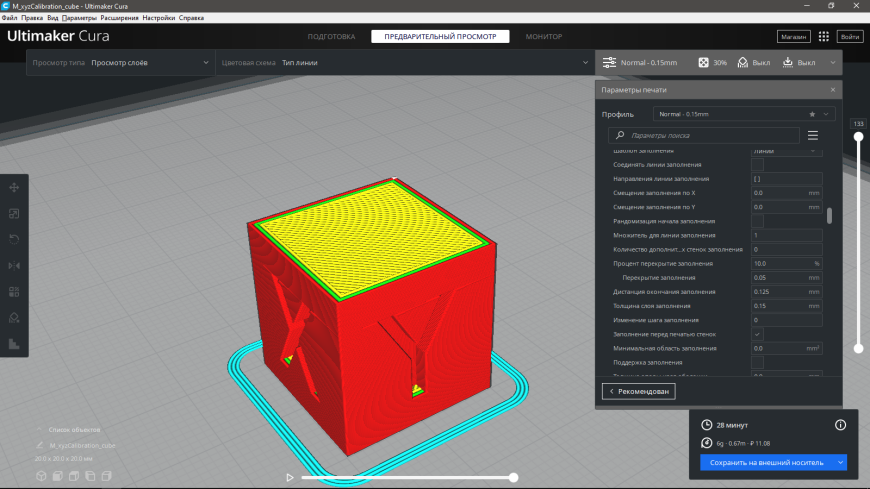Close the Параметры печати panel

point(833,90)
